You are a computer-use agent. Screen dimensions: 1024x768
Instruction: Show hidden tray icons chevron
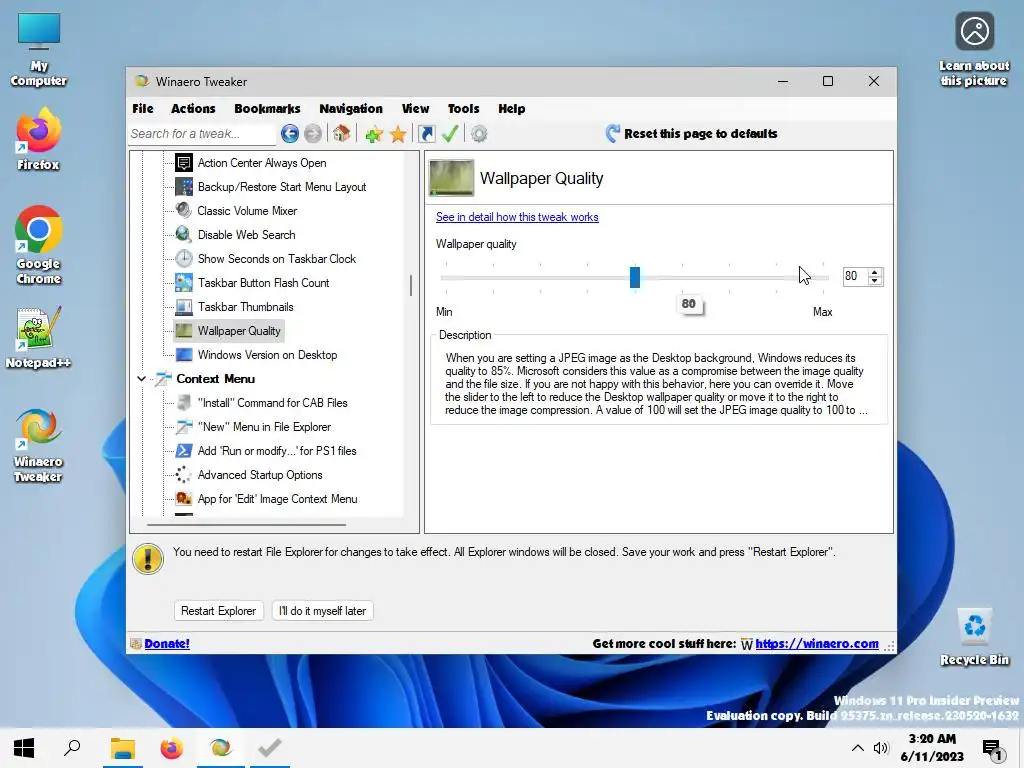tap(857, 748)
